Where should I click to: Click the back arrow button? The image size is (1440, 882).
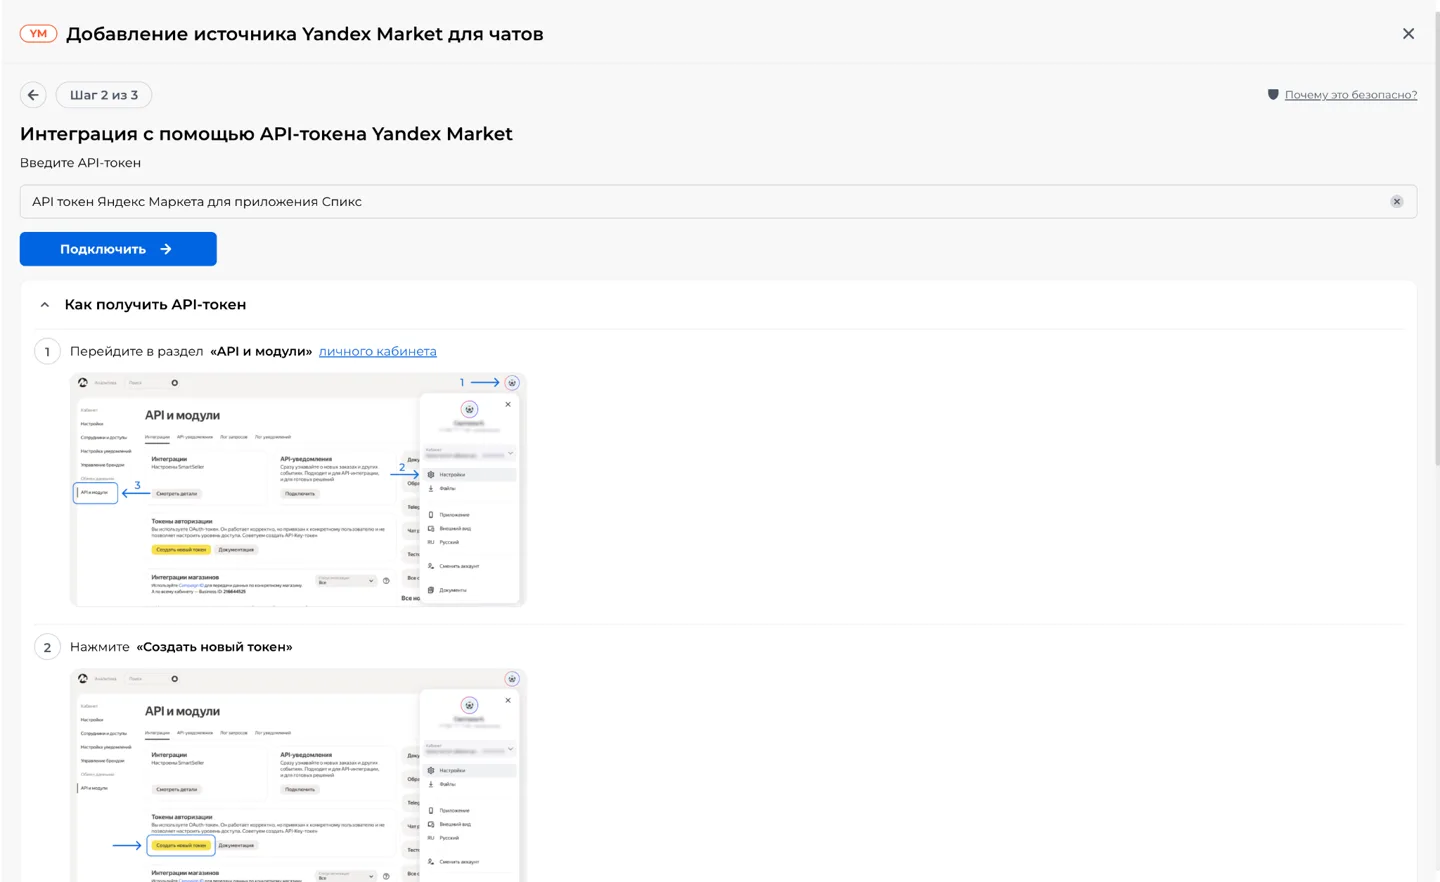click(x=33, y=95)
